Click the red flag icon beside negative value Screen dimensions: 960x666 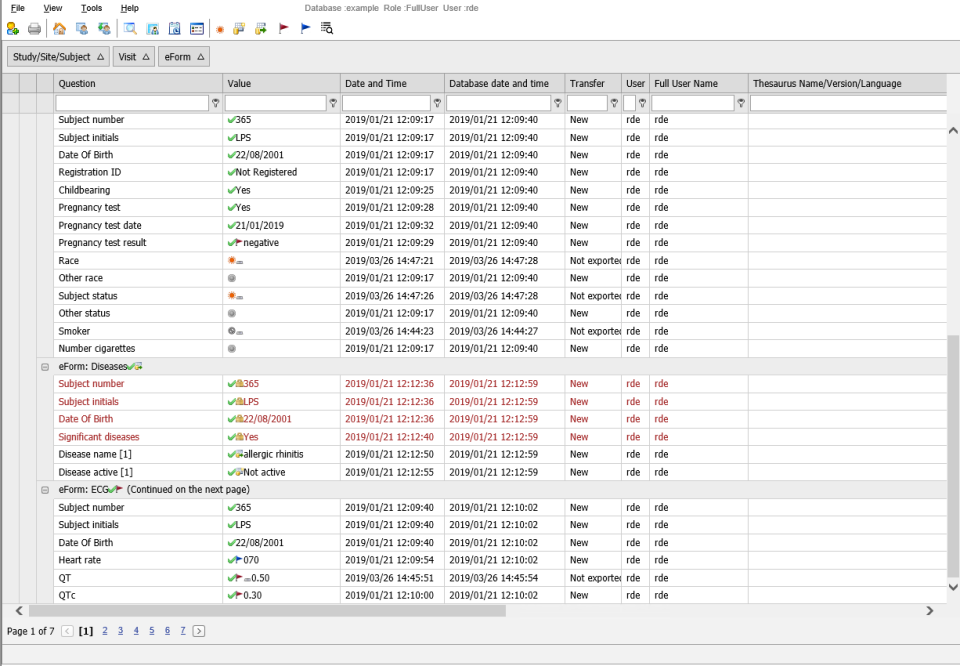pos(239,242)
